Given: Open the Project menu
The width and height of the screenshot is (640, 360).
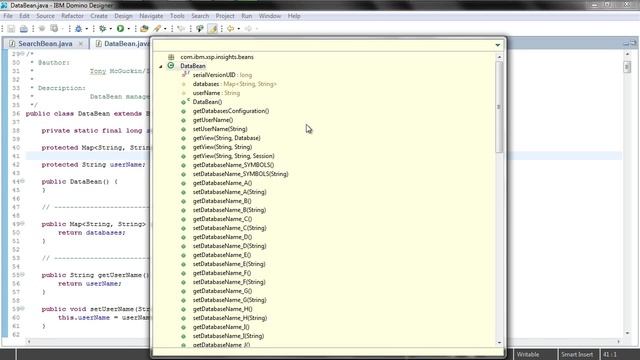Looking at the screenshot, I should point(225,16).
